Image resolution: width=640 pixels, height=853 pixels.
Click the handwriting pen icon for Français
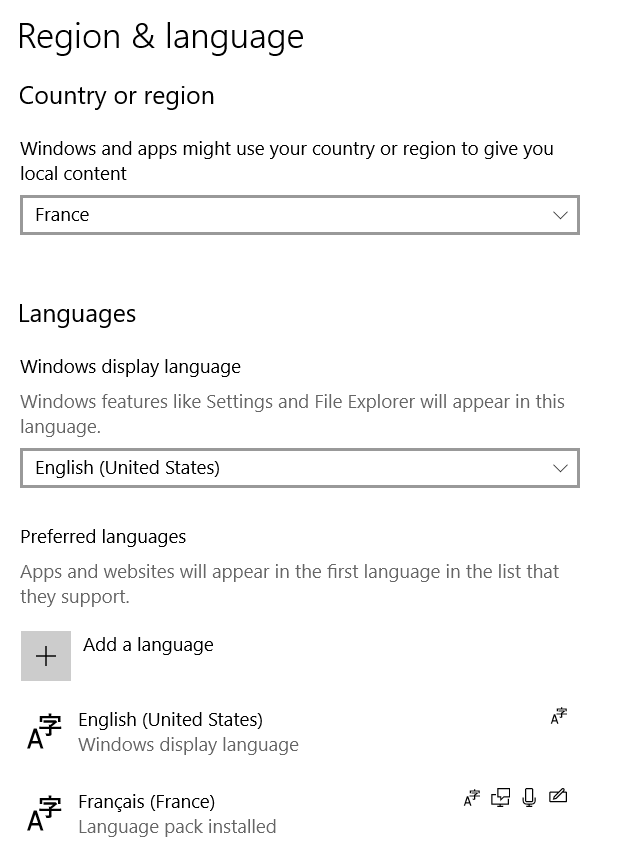pyautogui.click(x=558, y=797)
